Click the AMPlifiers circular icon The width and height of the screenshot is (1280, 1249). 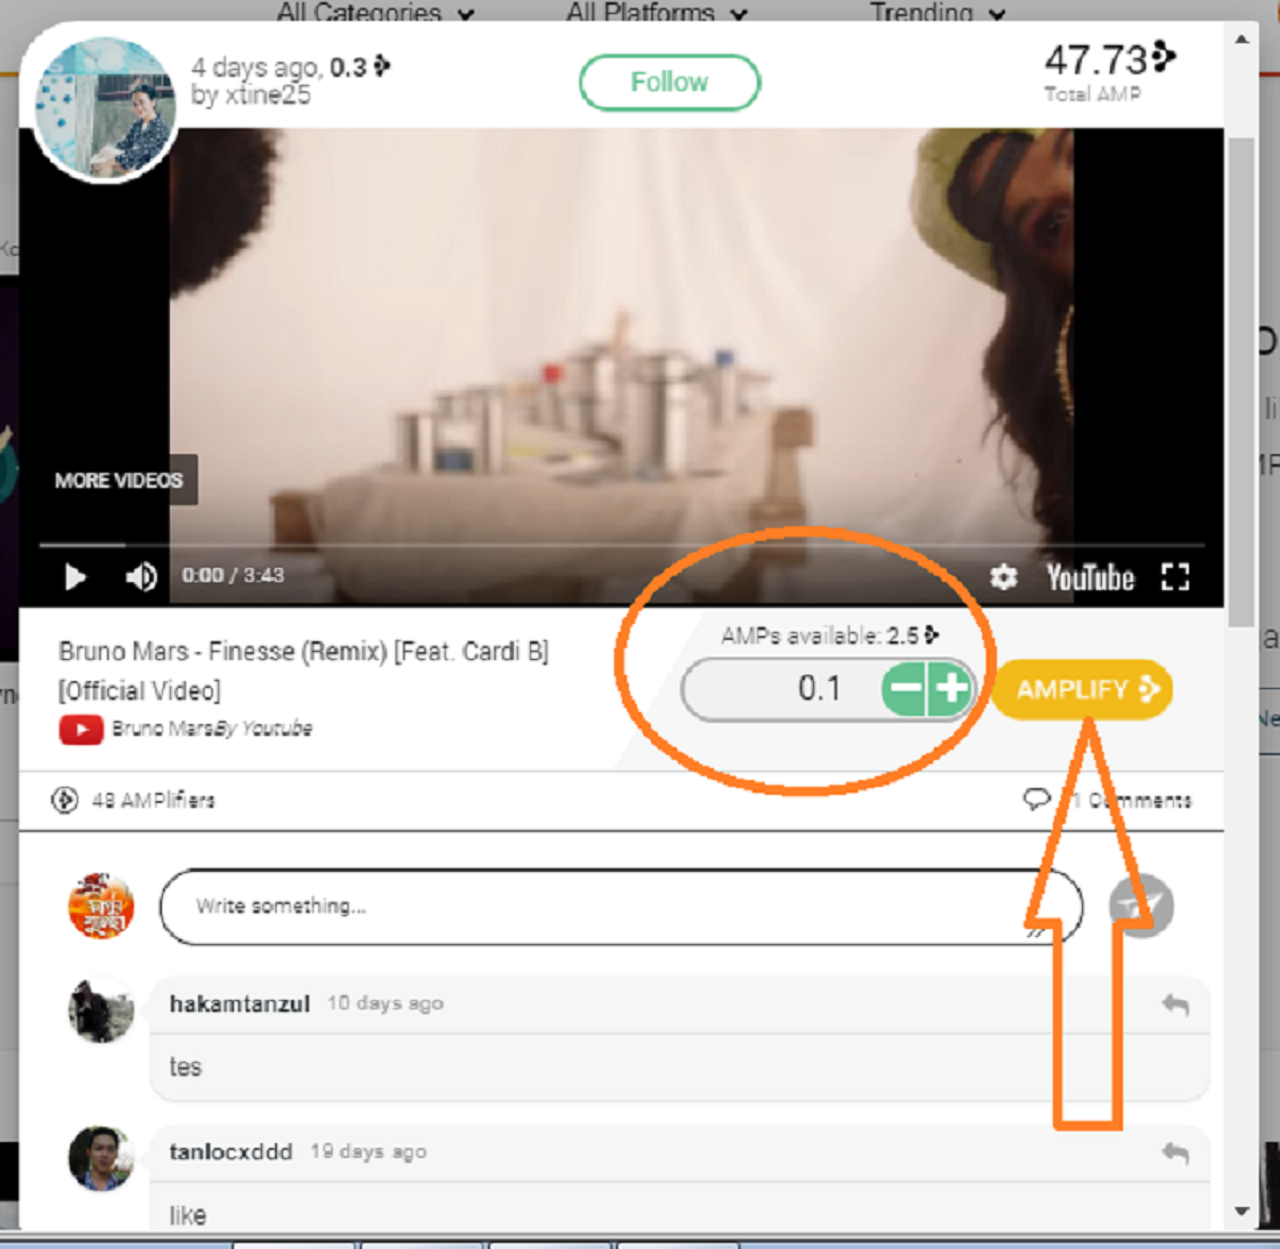[65, 800]
